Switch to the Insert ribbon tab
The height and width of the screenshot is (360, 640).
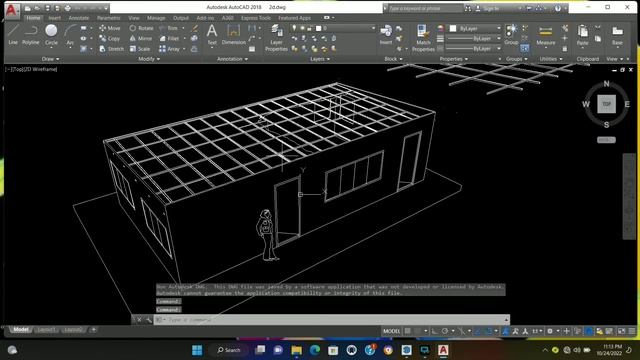tap(54, 18)
